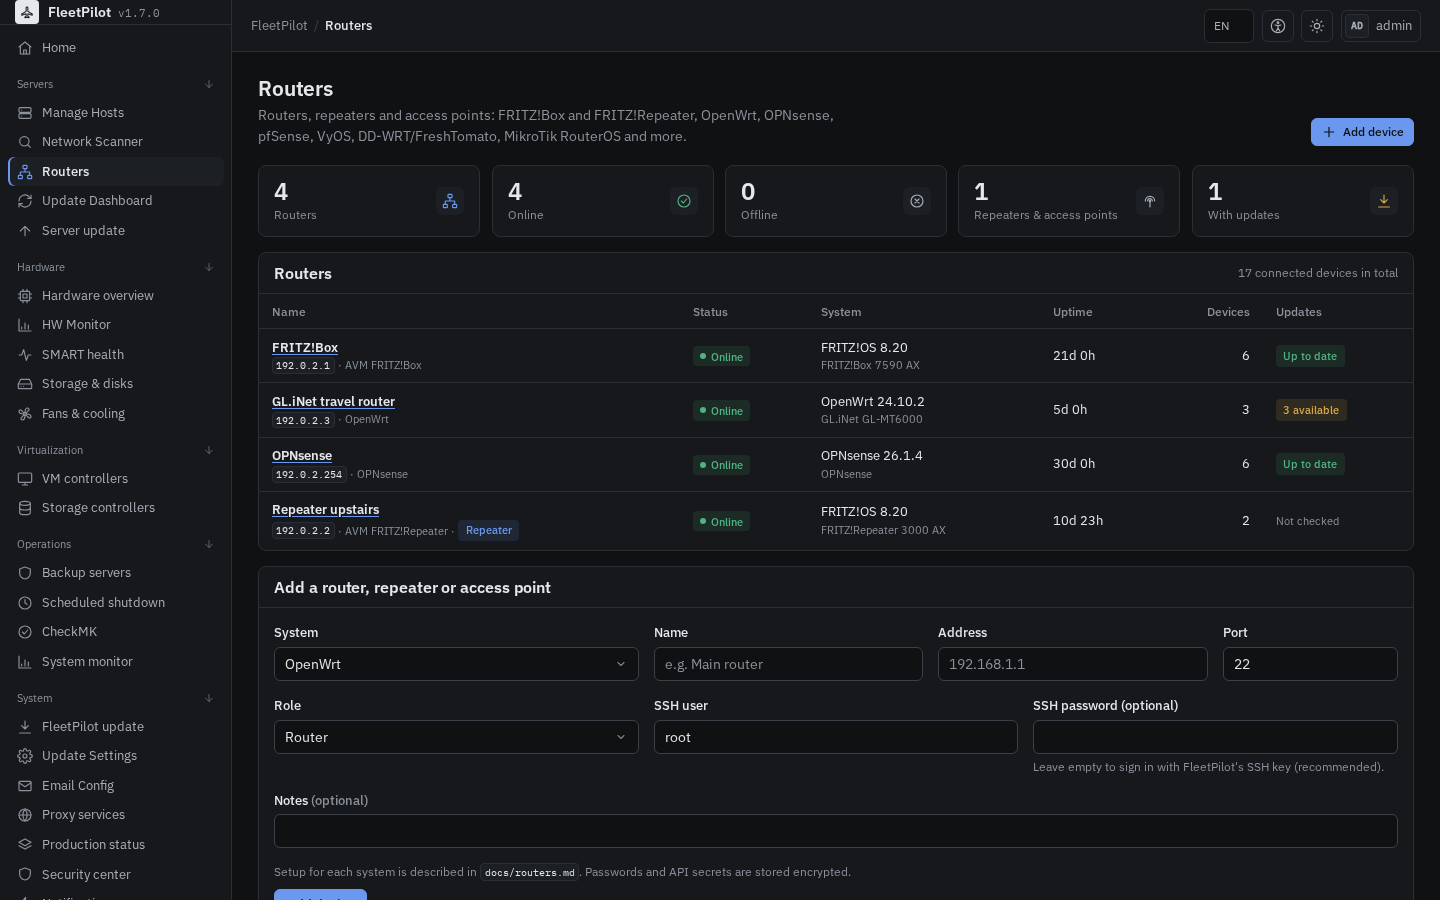Image resolution: width=1440 pixels, height=900 pixels.
Task: Open the admin user menu
Action: pos(1381,26)
